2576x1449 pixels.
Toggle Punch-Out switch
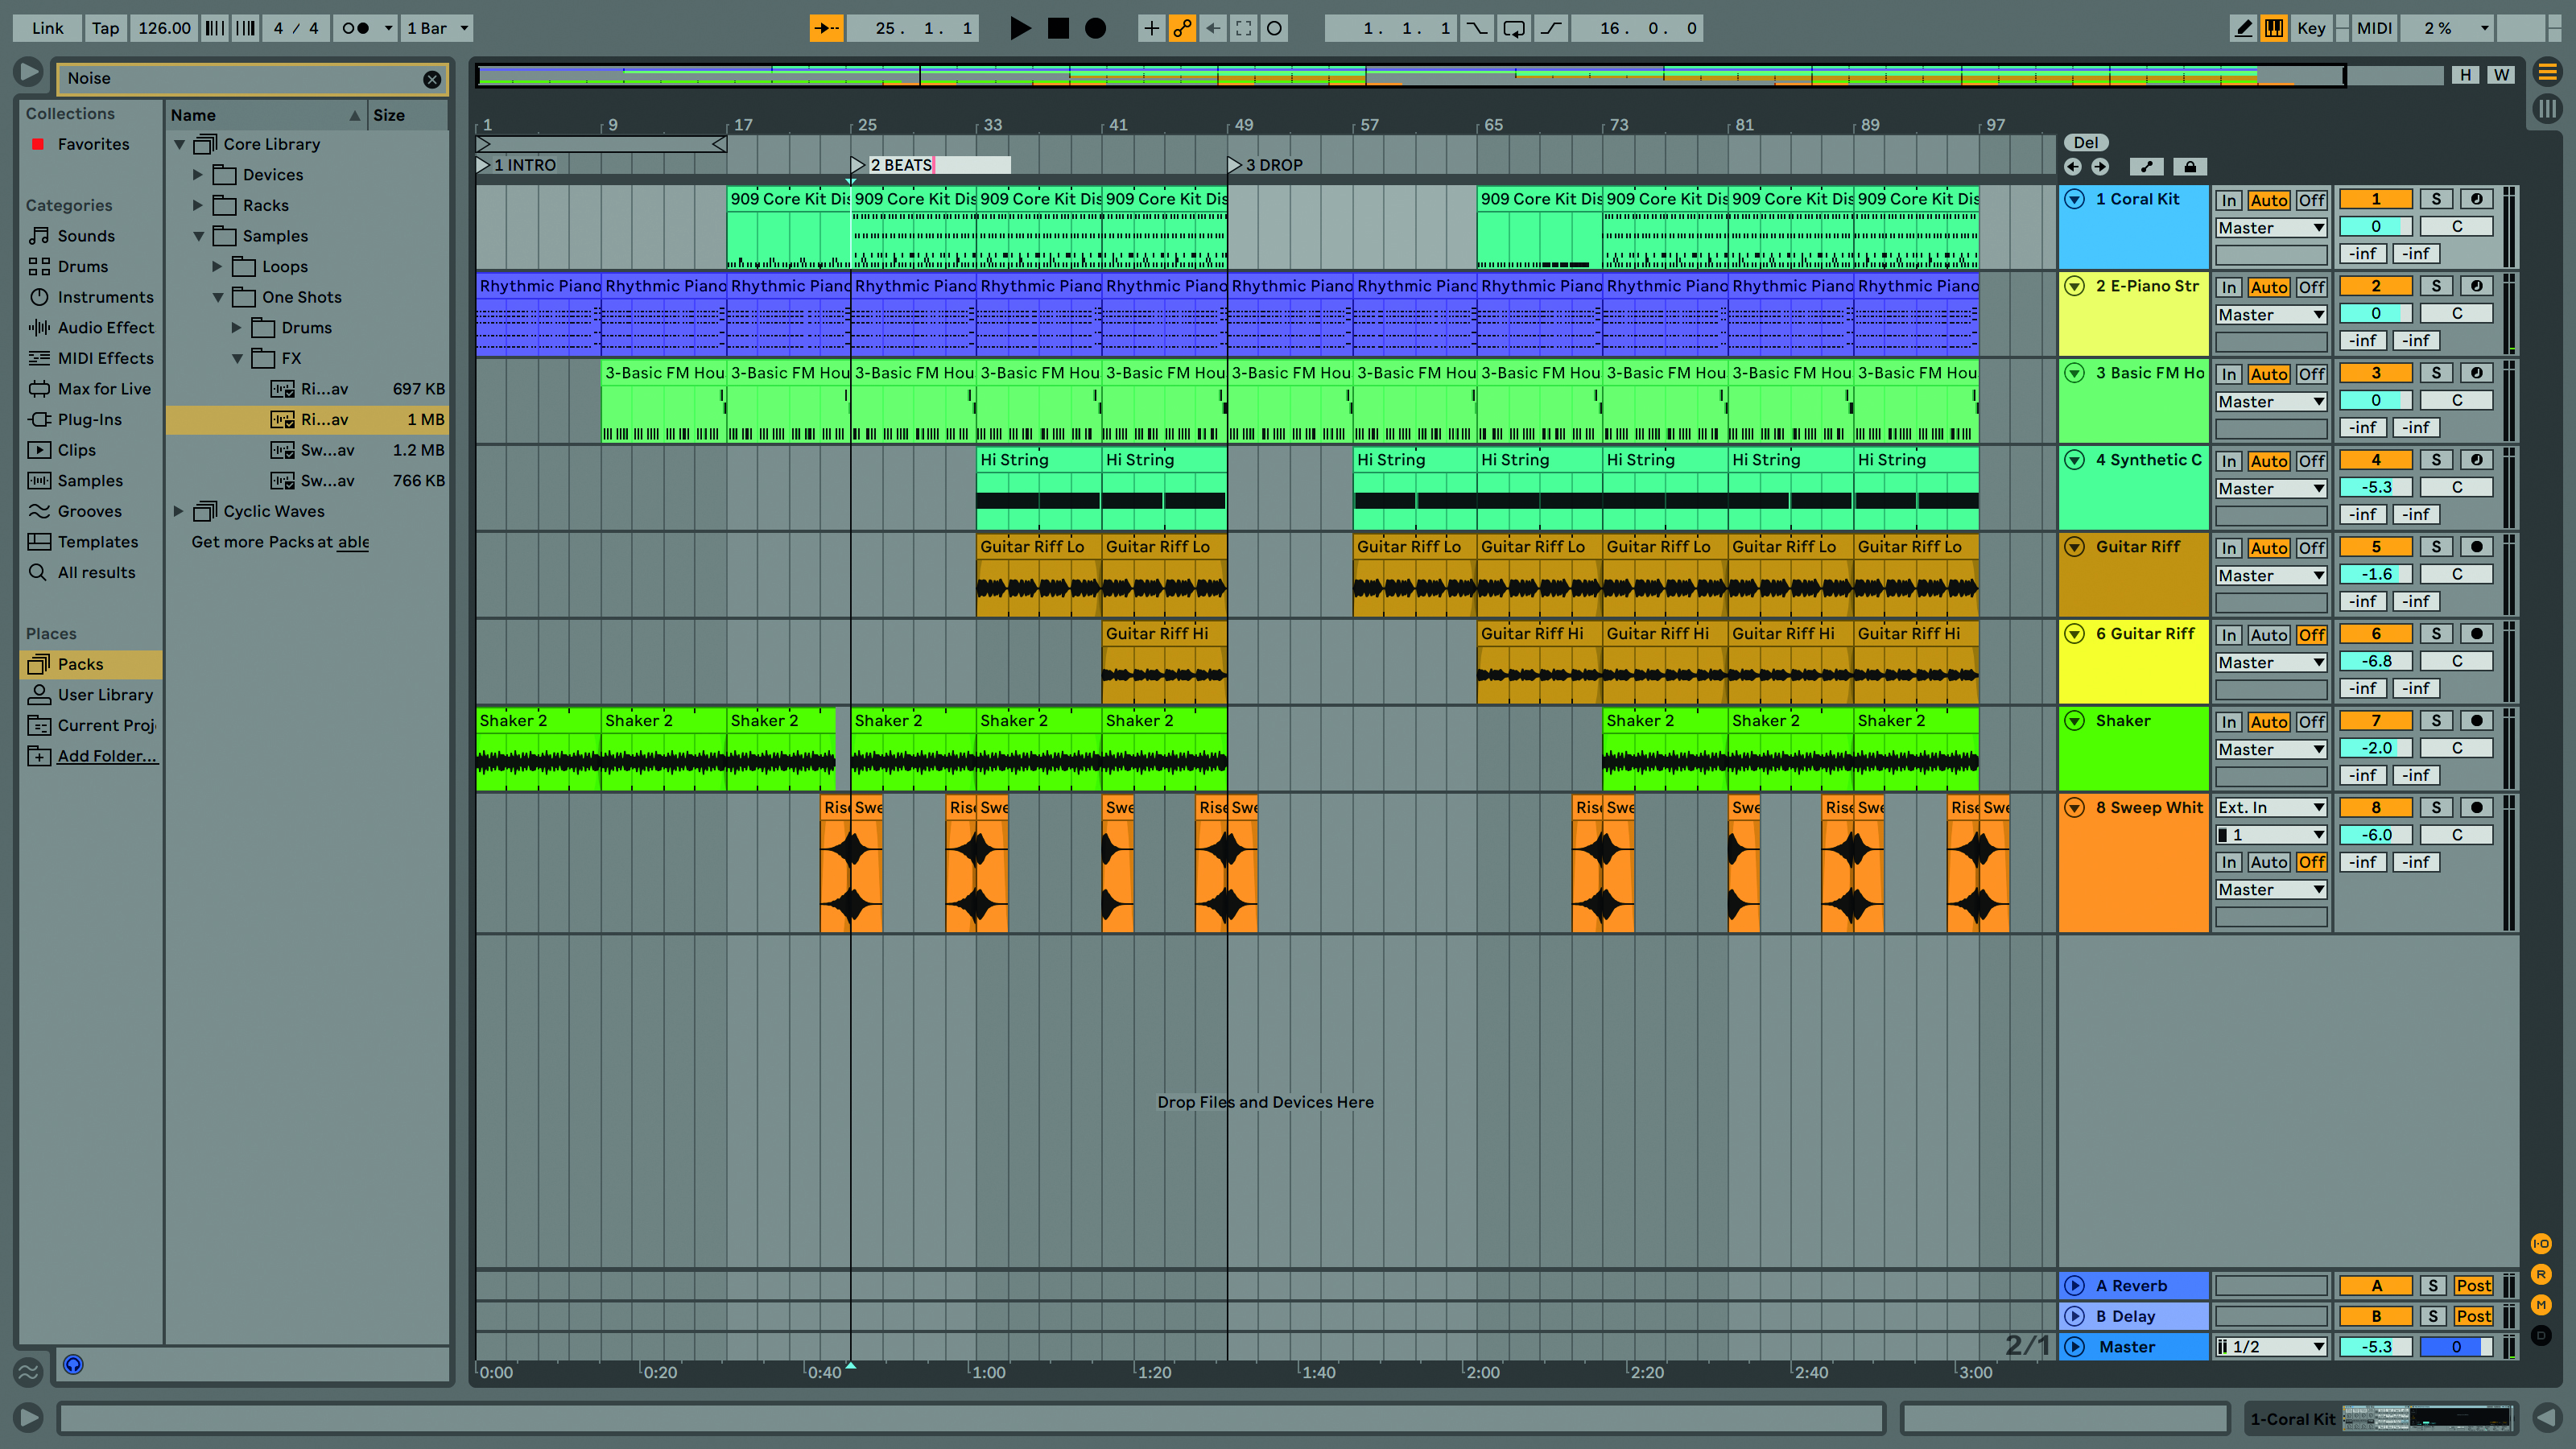[x=1551, y=28]
